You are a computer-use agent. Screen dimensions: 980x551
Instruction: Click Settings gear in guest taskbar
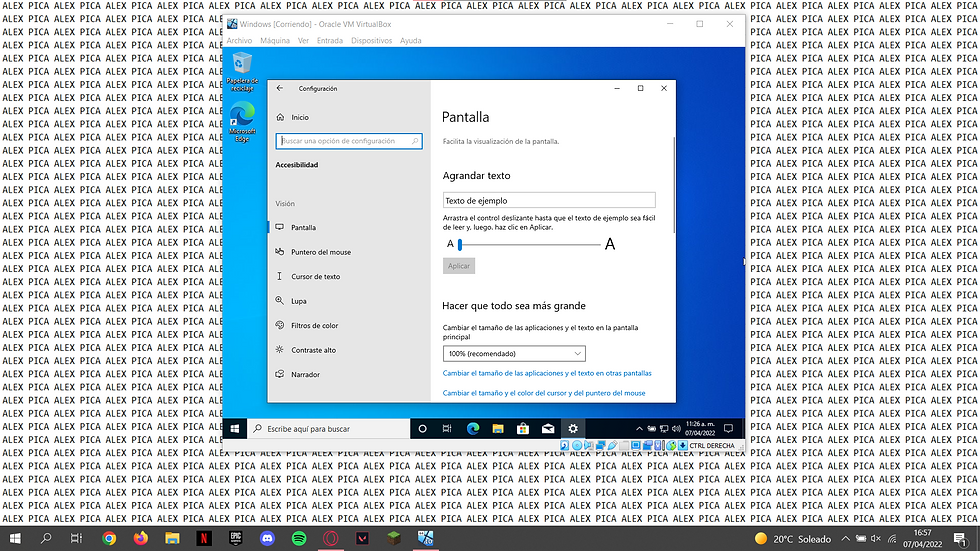pyautogui.click(x=573, y=429)
